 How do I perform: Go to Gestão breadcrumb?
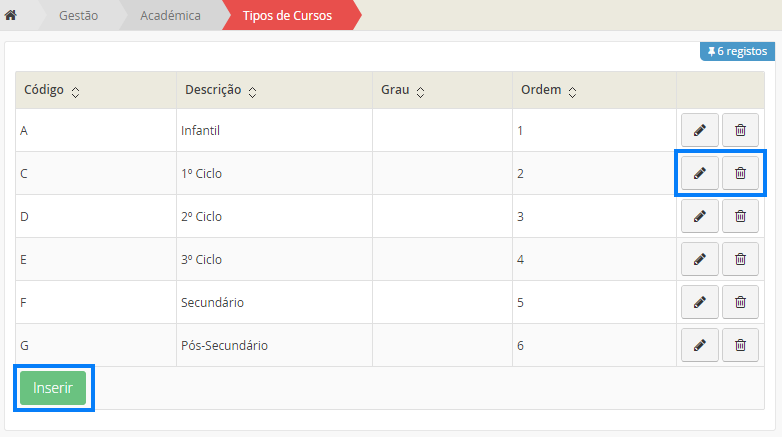(78, 15)
